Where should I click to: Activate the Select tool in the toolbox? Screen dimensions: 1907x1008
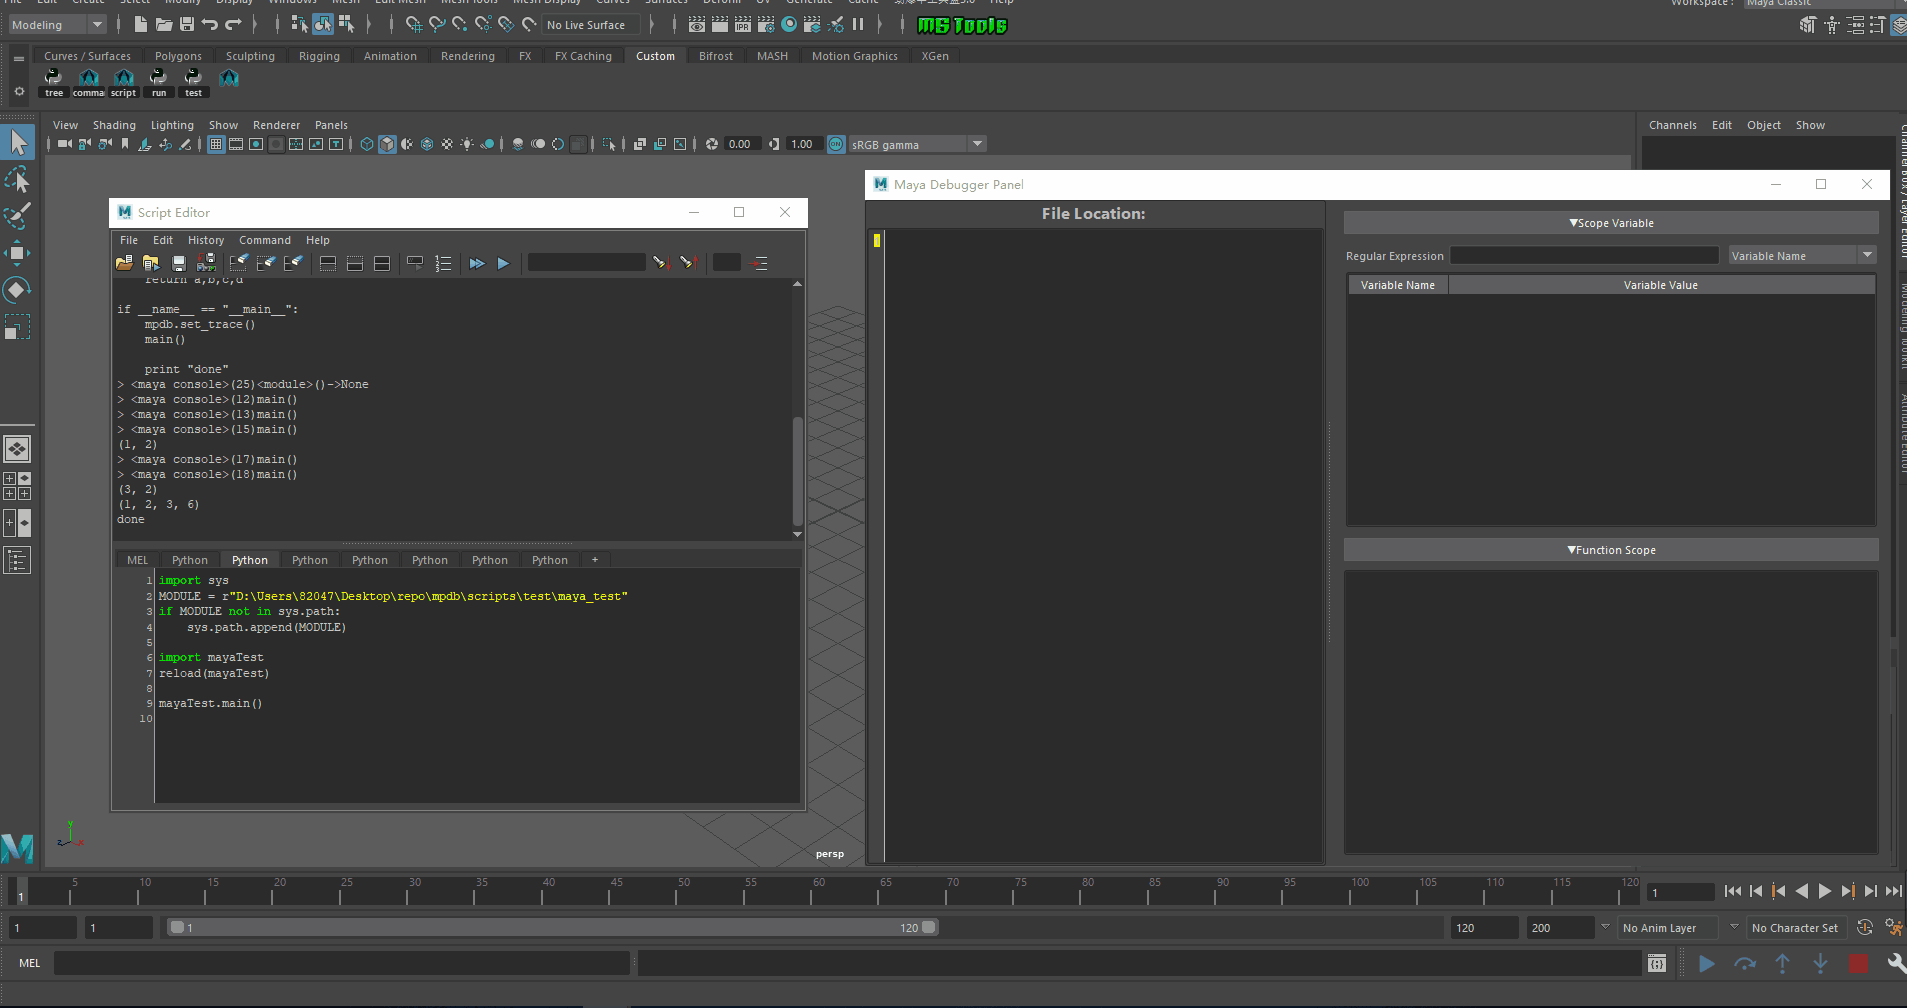18,142
